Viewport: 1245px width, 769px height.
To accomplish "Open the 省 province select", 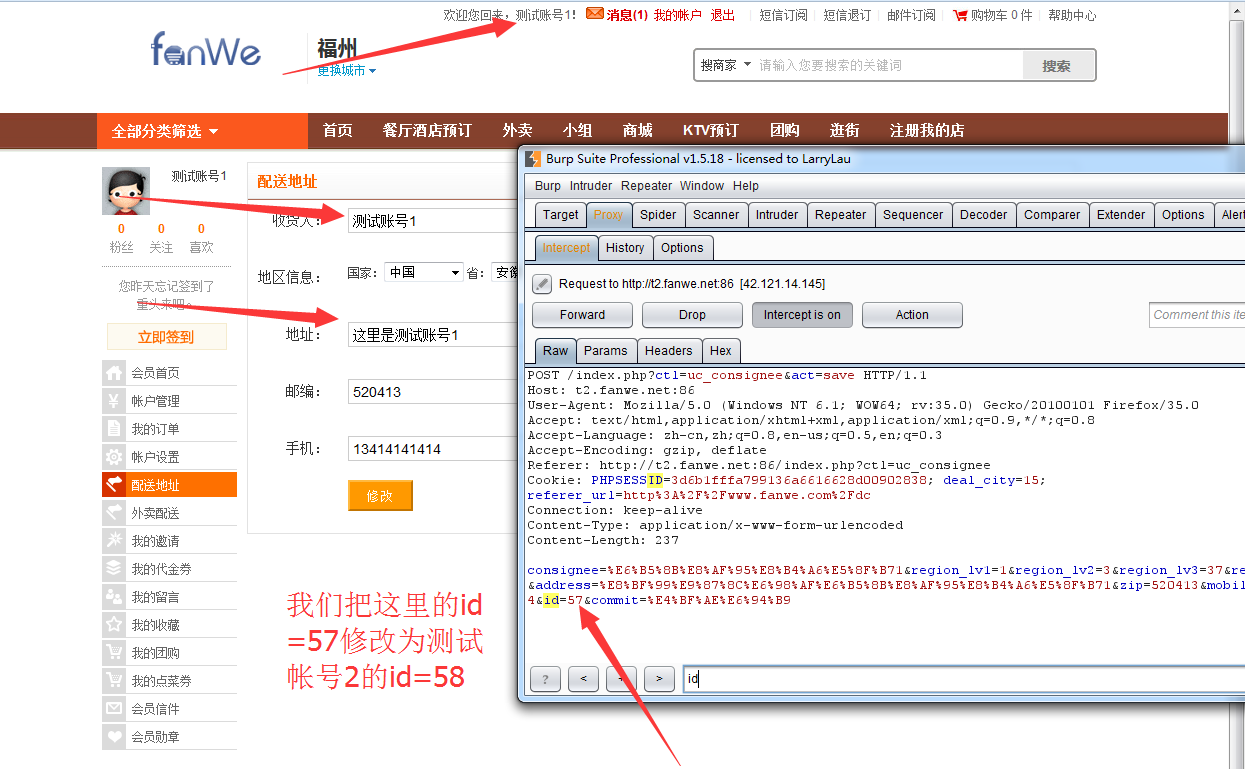I will 505,272.
